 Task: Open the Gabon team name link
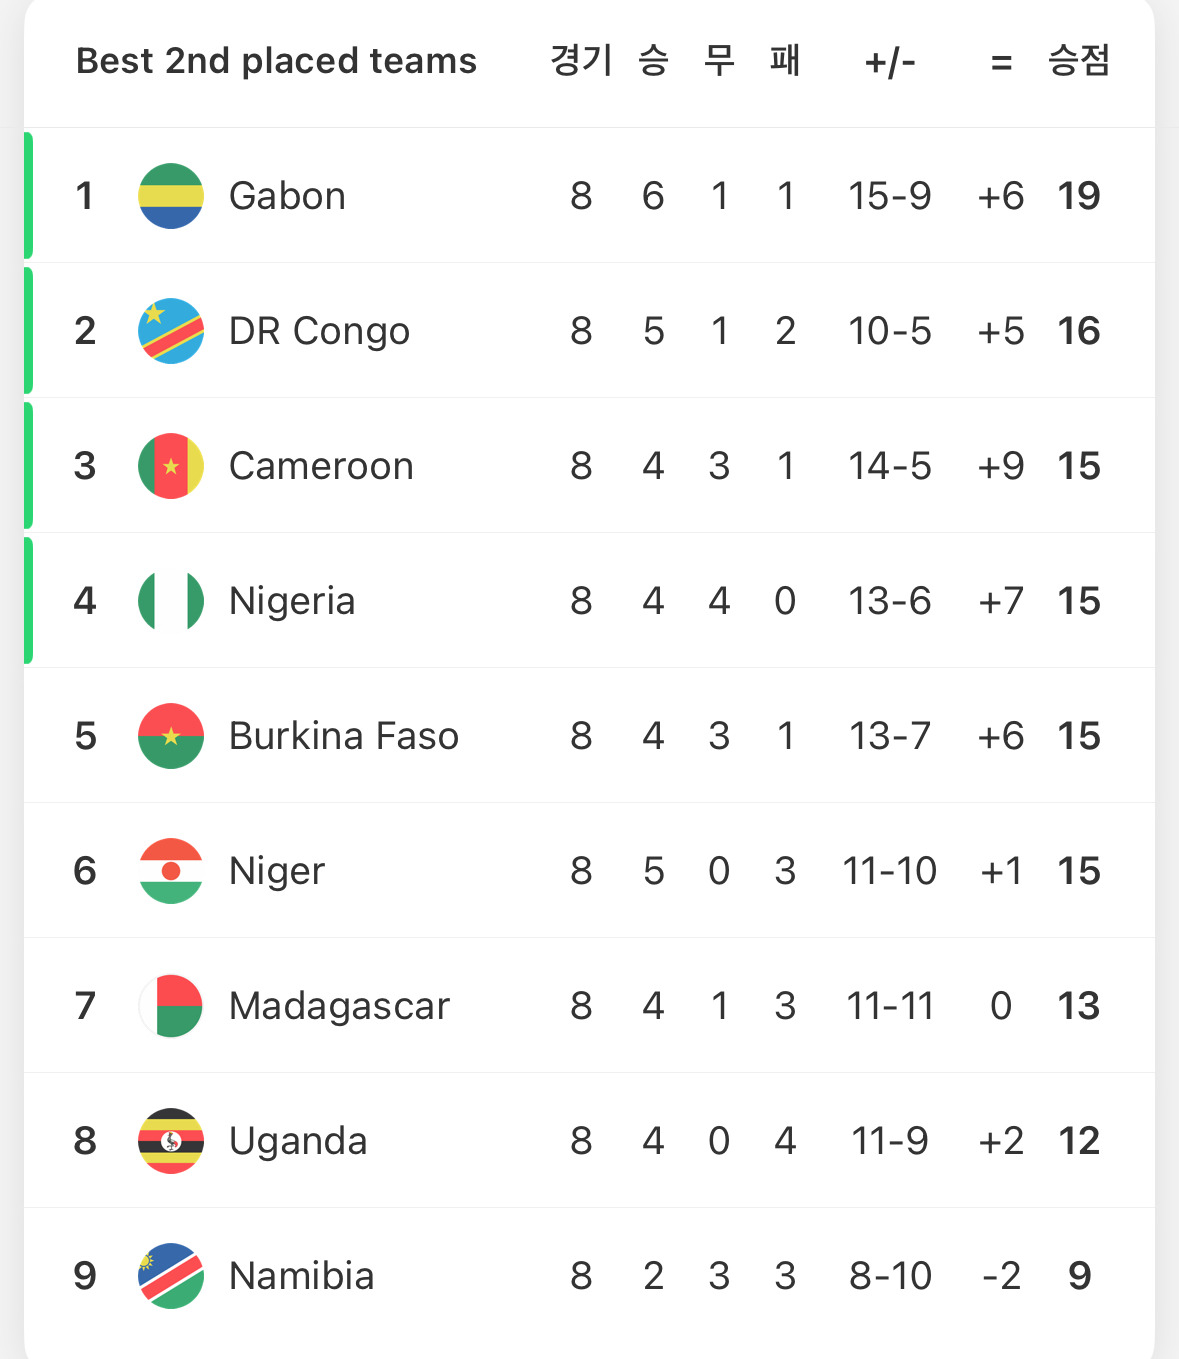pos(287,196)
